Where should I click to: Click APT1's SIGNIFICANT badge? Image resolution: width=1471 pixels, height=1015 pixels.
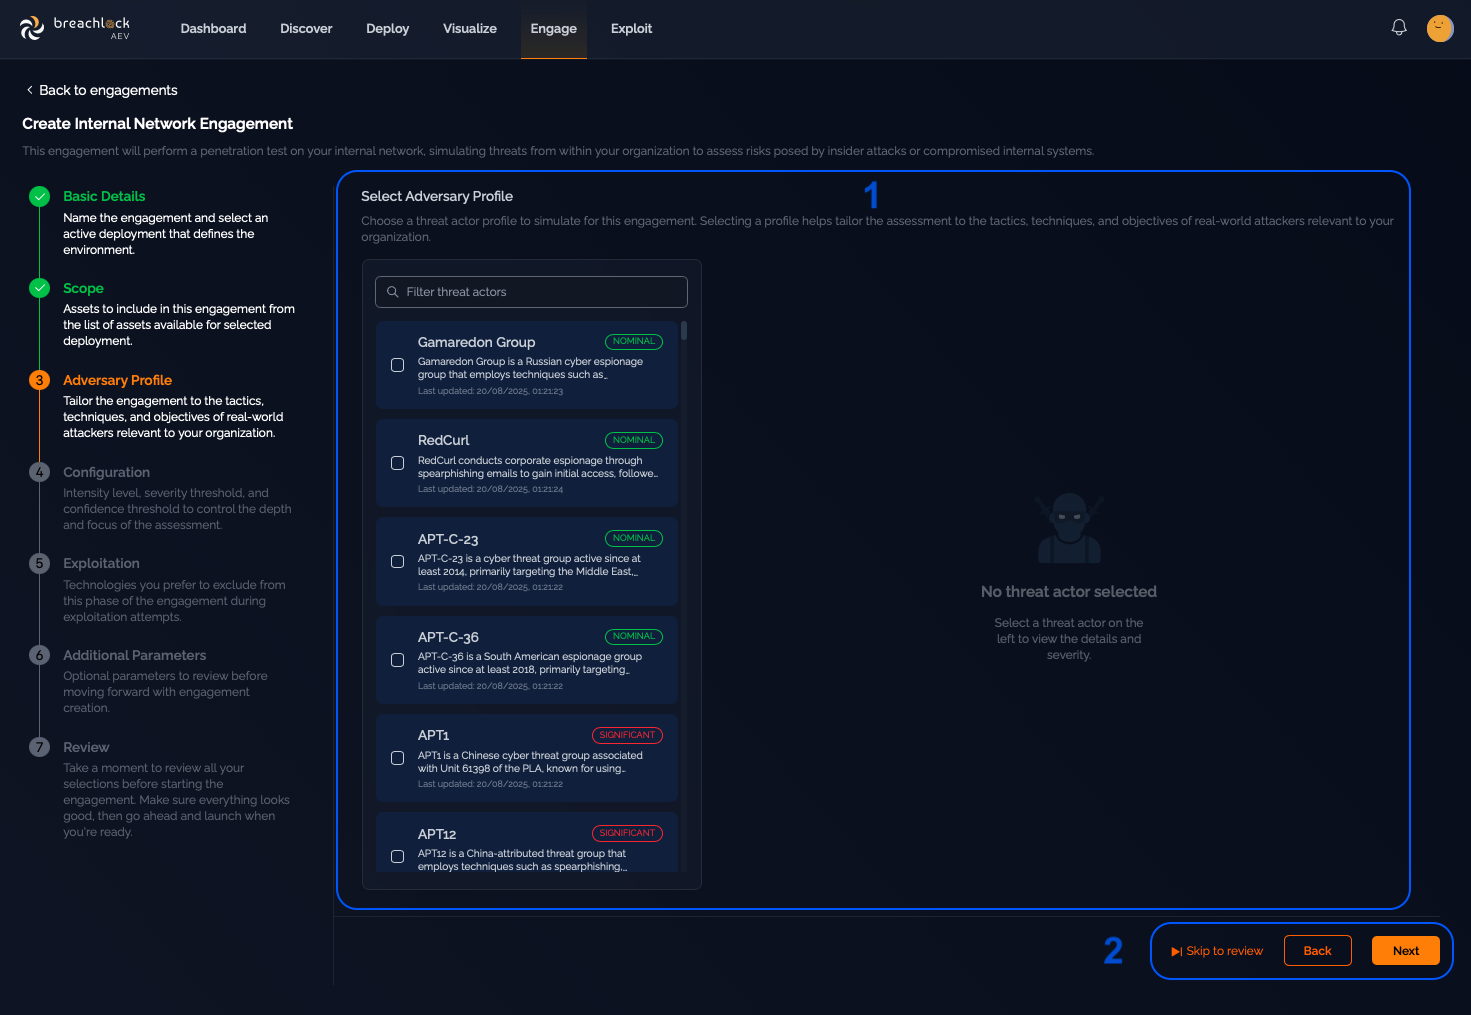[x=627, y=735]
